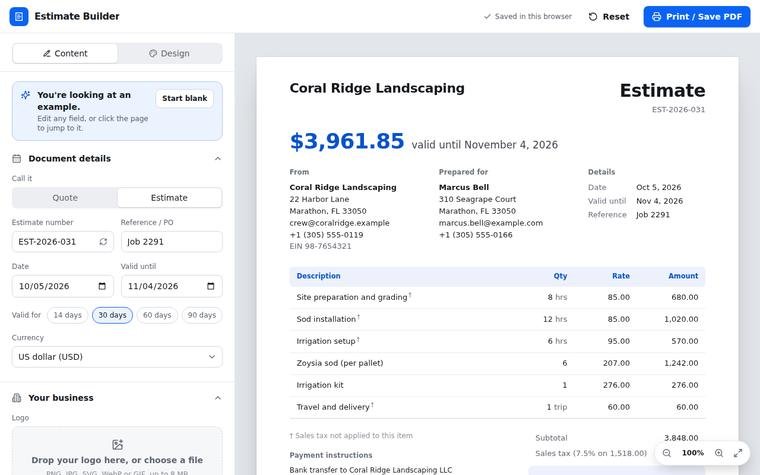The height and width of the screenshot is (475, 760).
Task: Collapse the Your business section
Action: [218, 398]
